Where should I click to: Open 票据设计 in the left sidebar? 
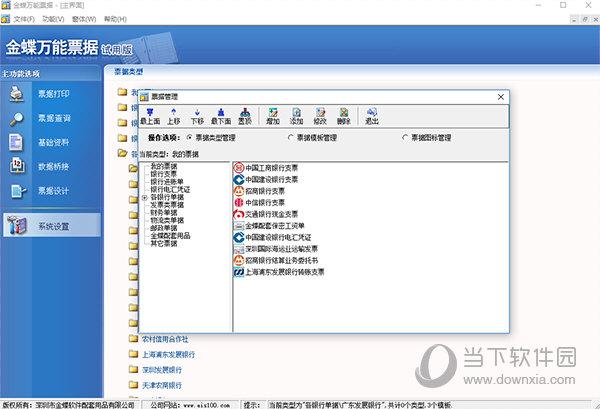[x=52, y=191]
